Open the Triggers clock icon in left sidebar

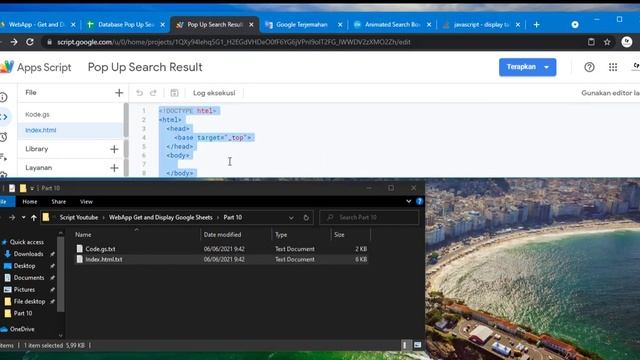[4, 137]
